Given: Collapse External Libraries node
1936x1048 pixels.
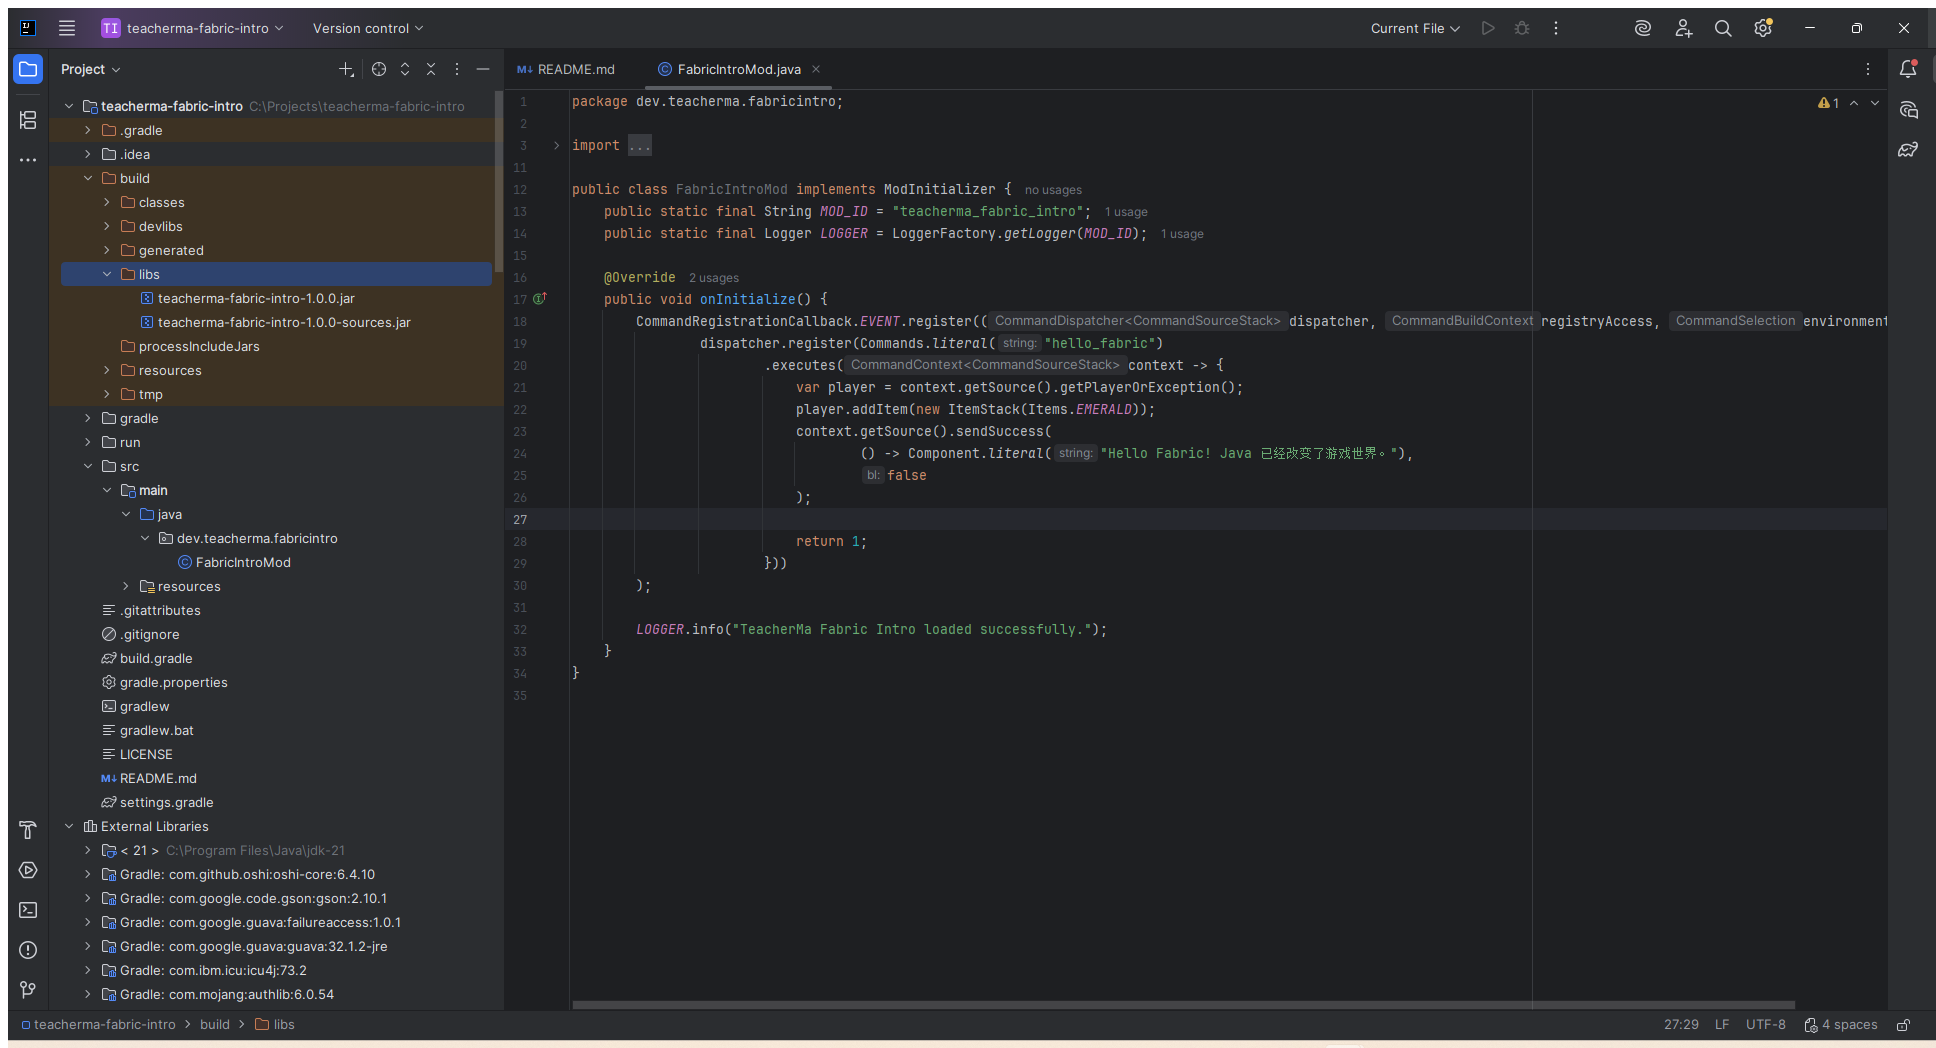Looking at the screenshot, I should click(x=68, y=826).
